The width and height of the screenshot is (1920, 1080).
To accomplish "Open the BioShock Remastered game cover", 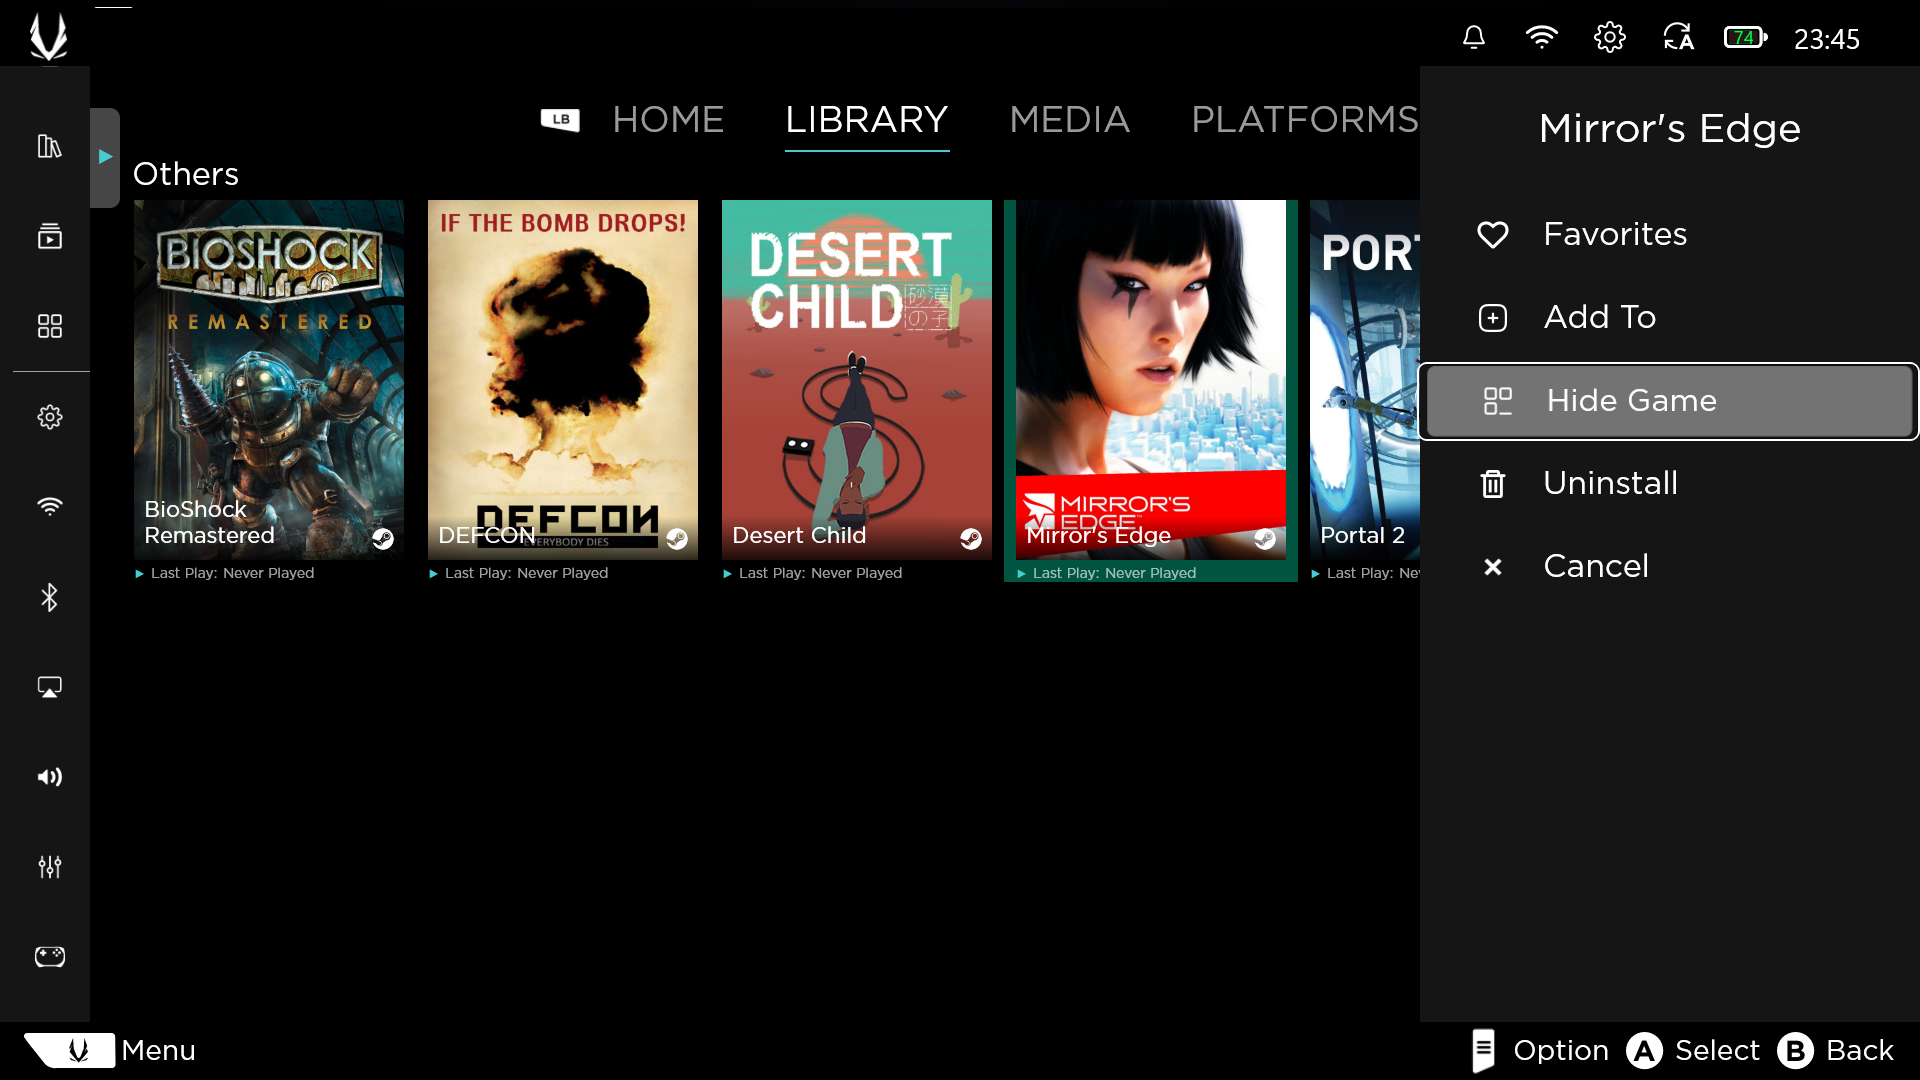I will point(269,380).
